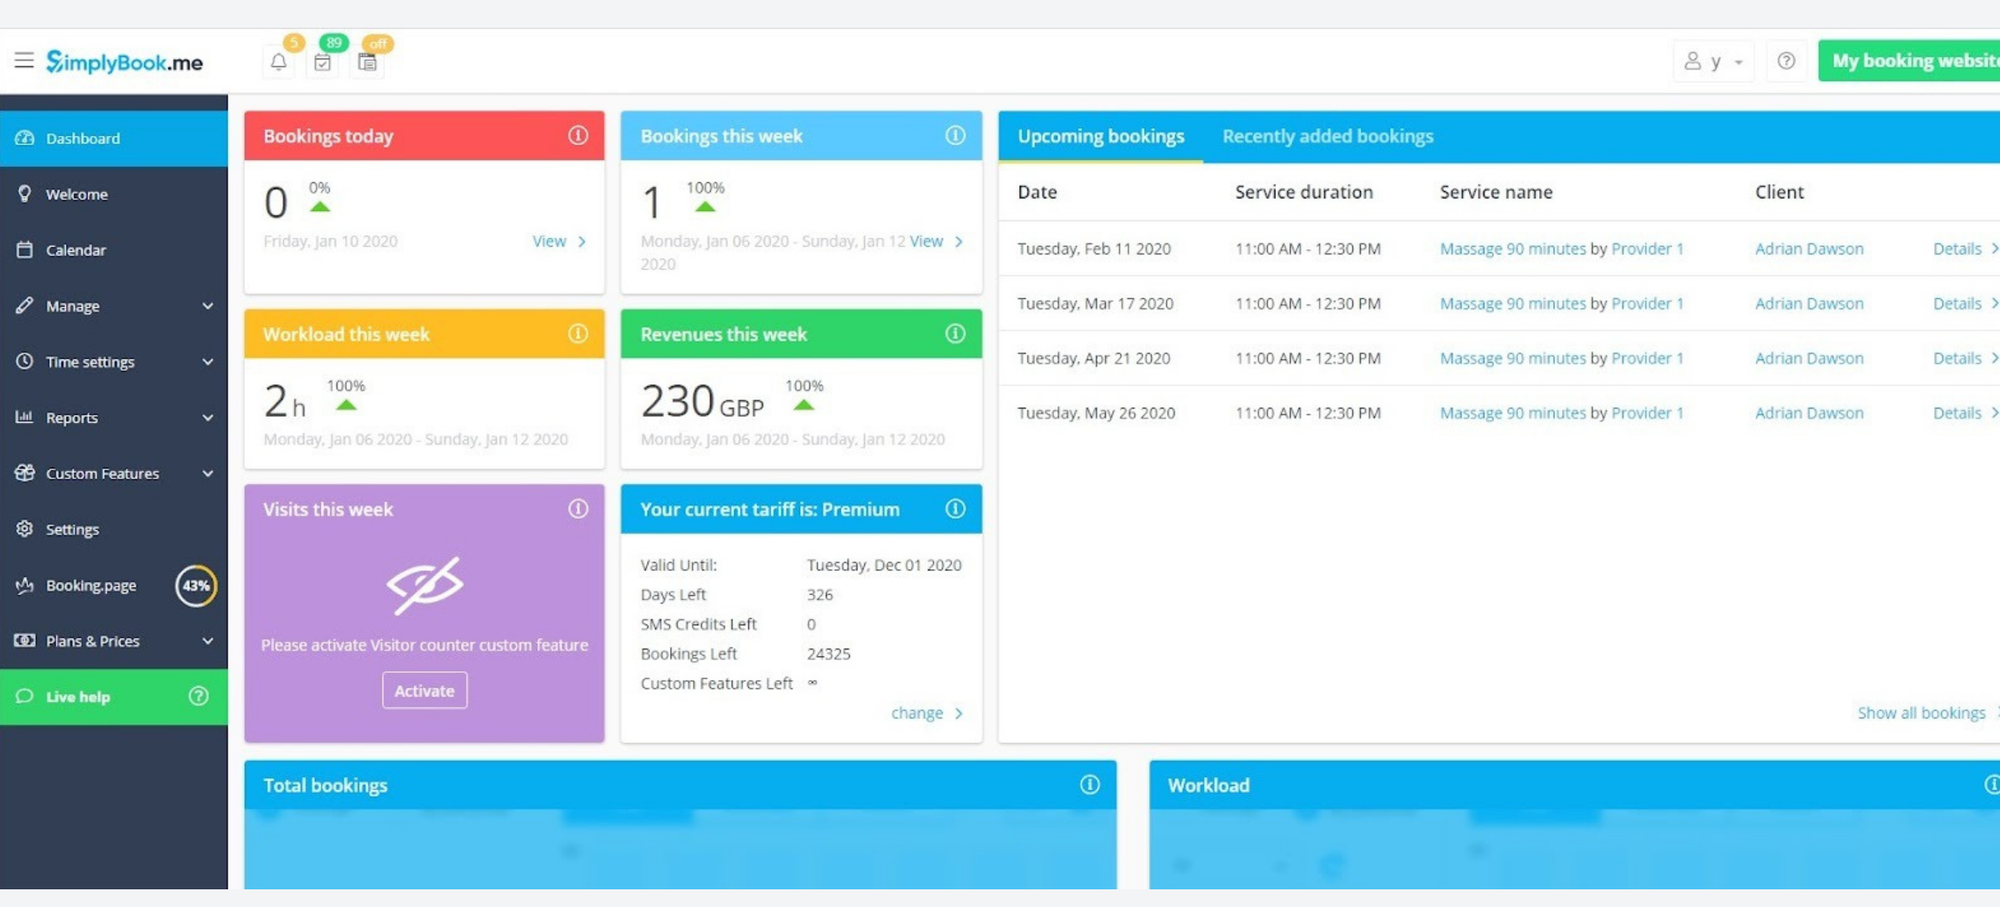
Task: Open the Settings section in the sidebar
Action: pyautogui.click(x=72, y=529)
